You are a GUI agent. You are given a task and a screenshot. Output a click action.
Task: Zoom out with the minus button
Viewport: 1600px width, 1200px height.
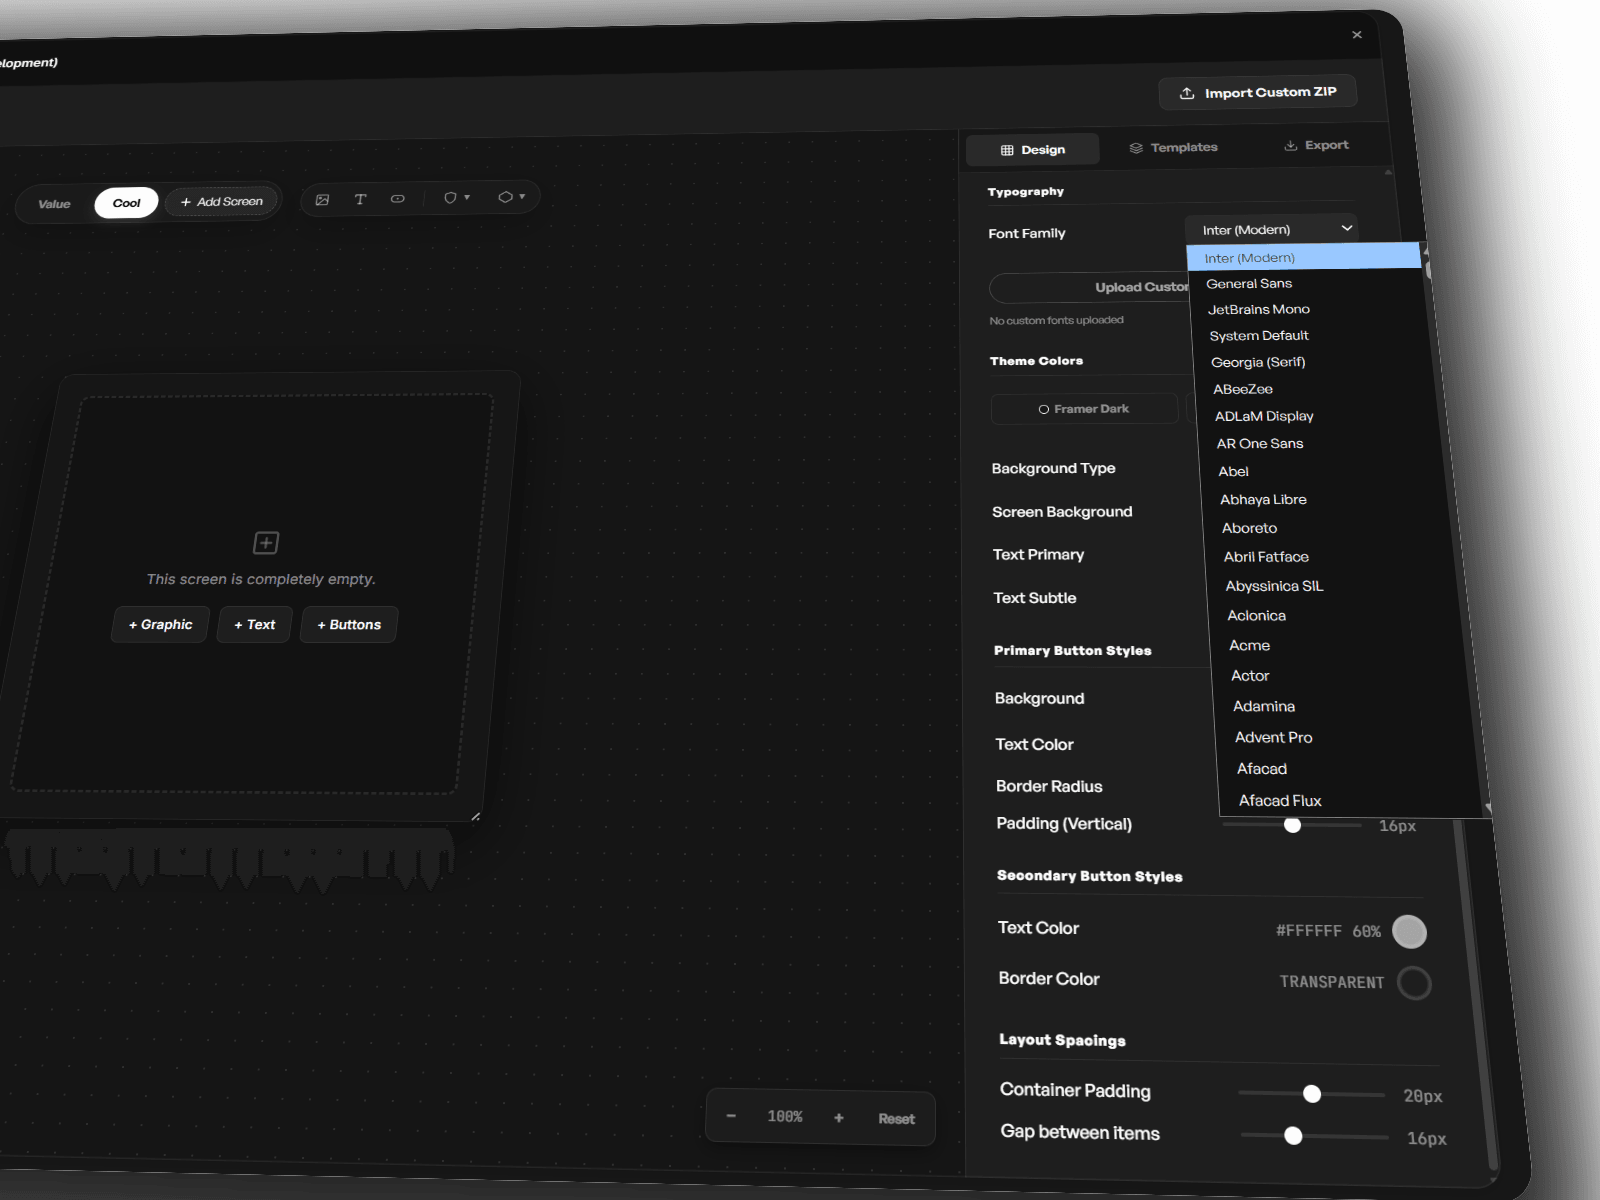(x=731, y=1116)
